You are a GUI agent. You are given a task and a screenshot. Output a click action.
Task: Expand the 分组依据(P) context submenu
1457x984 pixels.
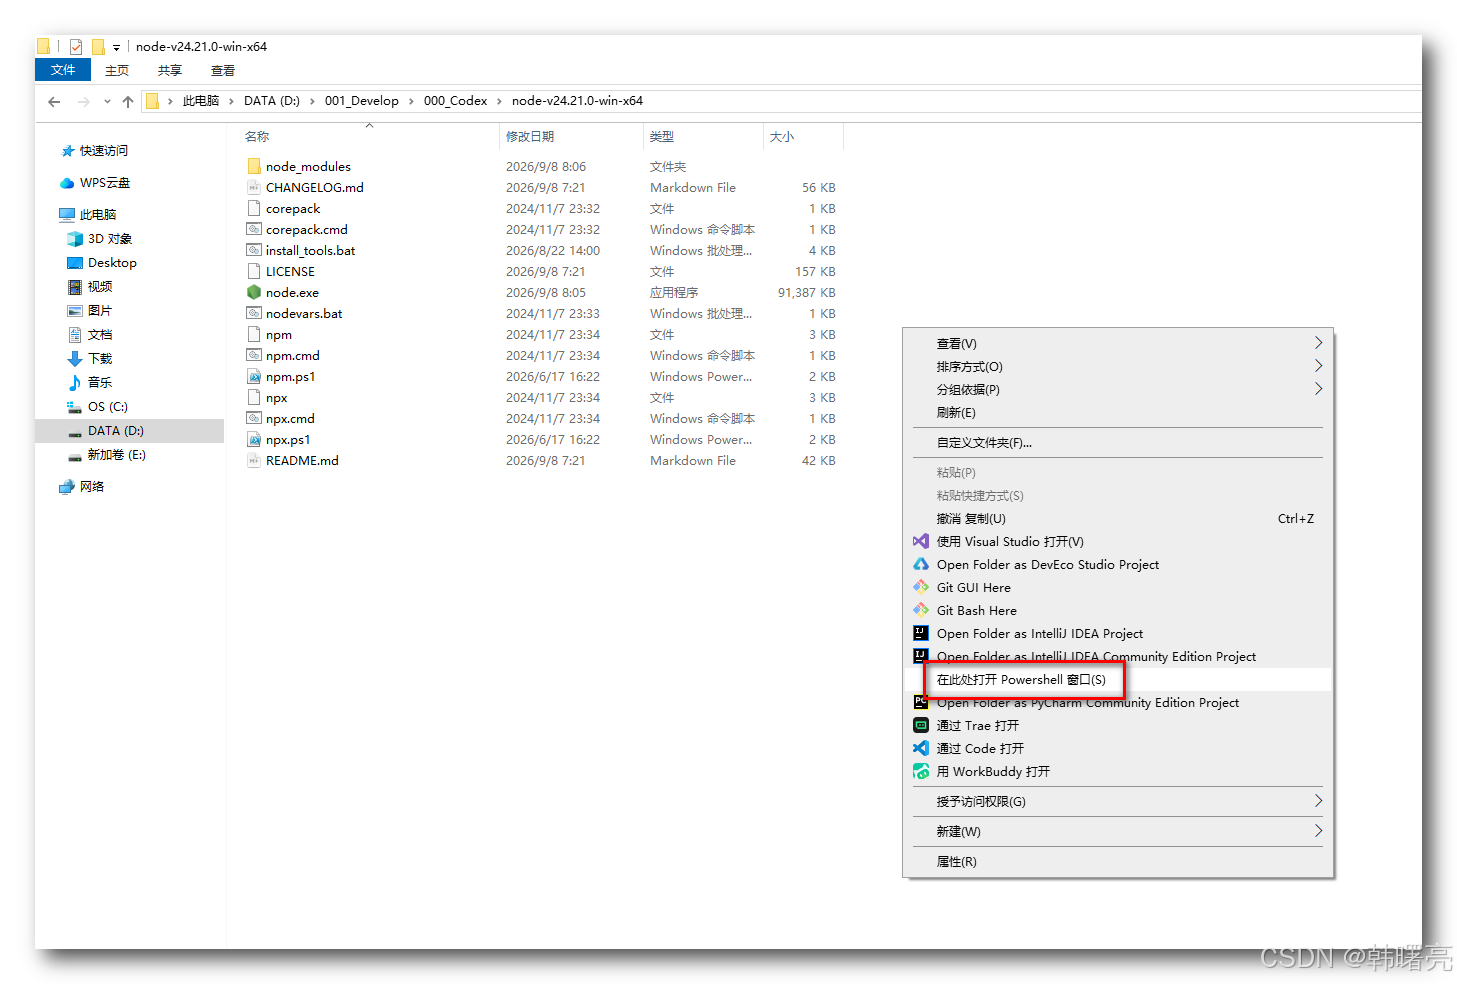tap(1118, 389)
